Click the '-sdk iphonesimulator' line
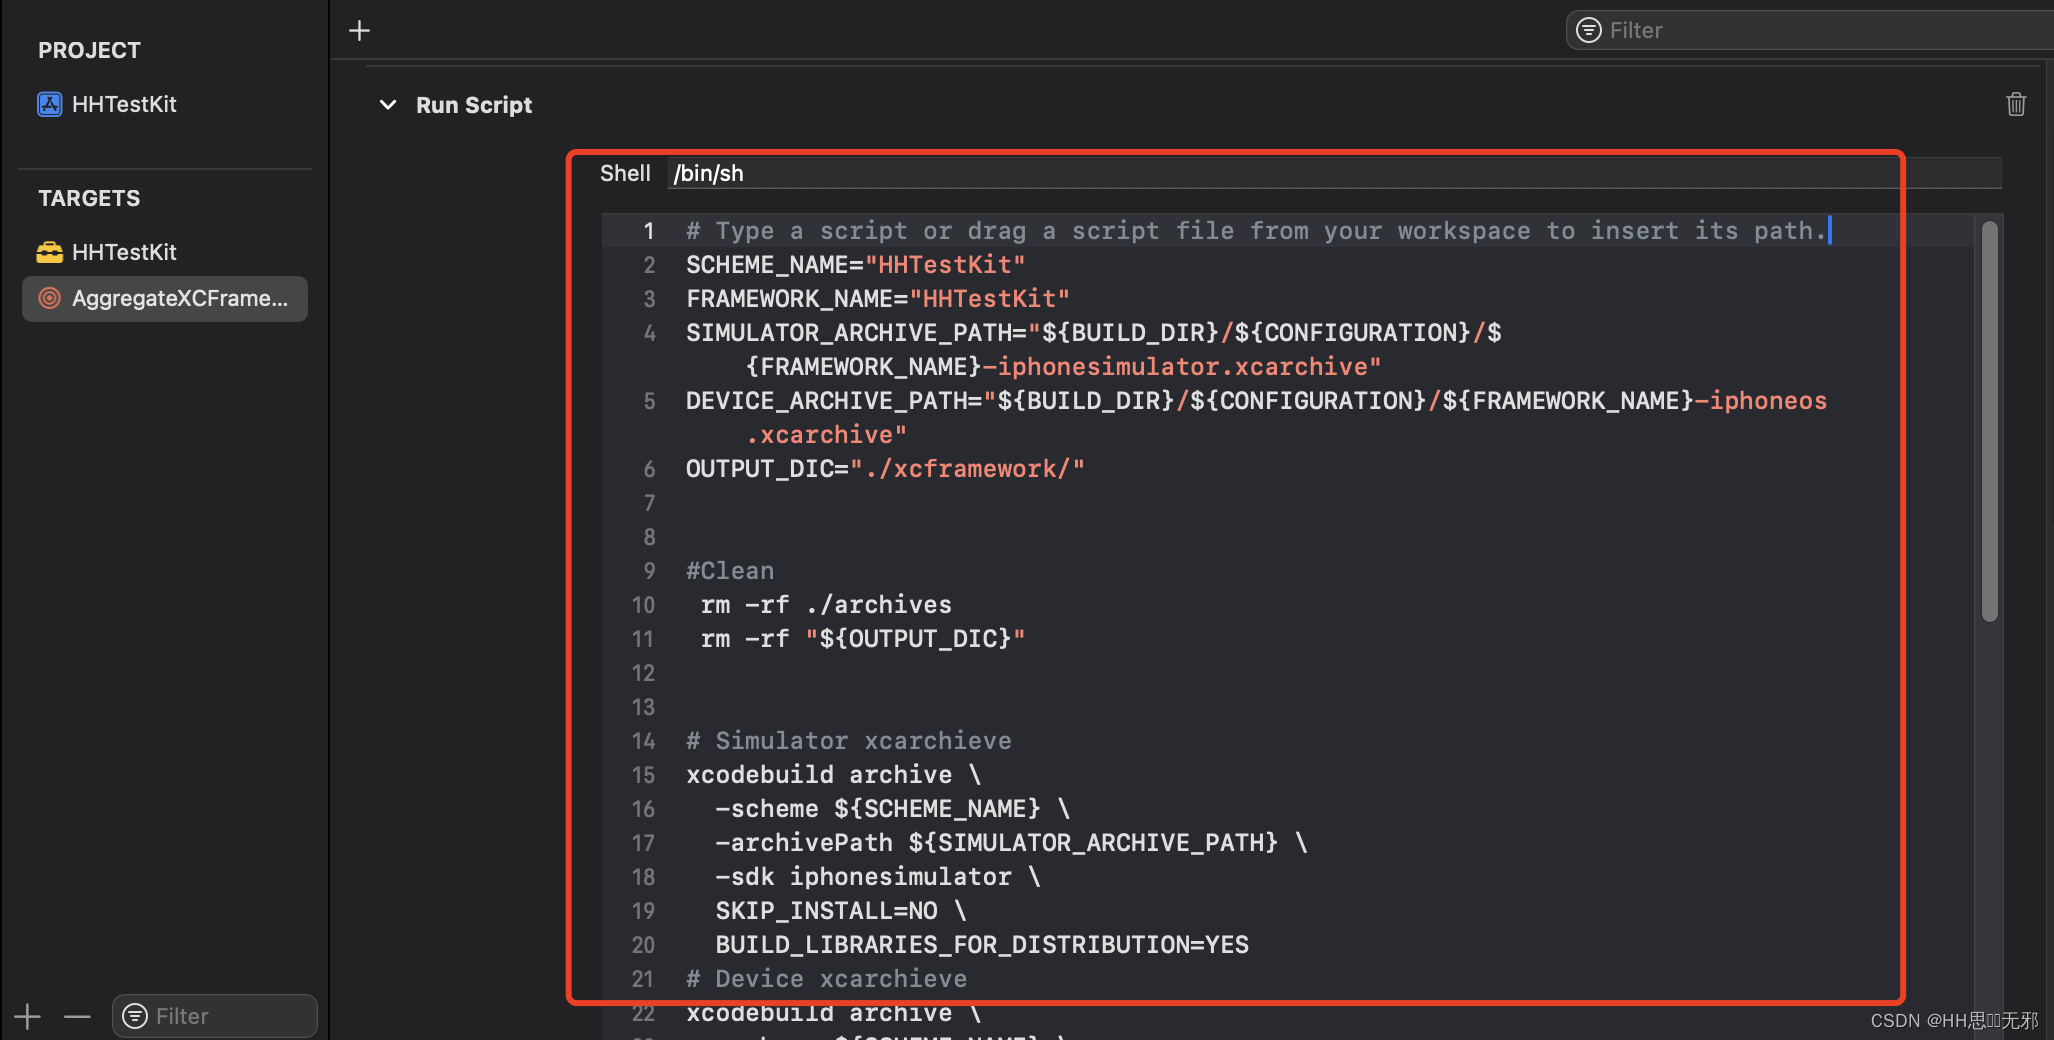This screenshot has height=1040, width=2054. point(877,877)
